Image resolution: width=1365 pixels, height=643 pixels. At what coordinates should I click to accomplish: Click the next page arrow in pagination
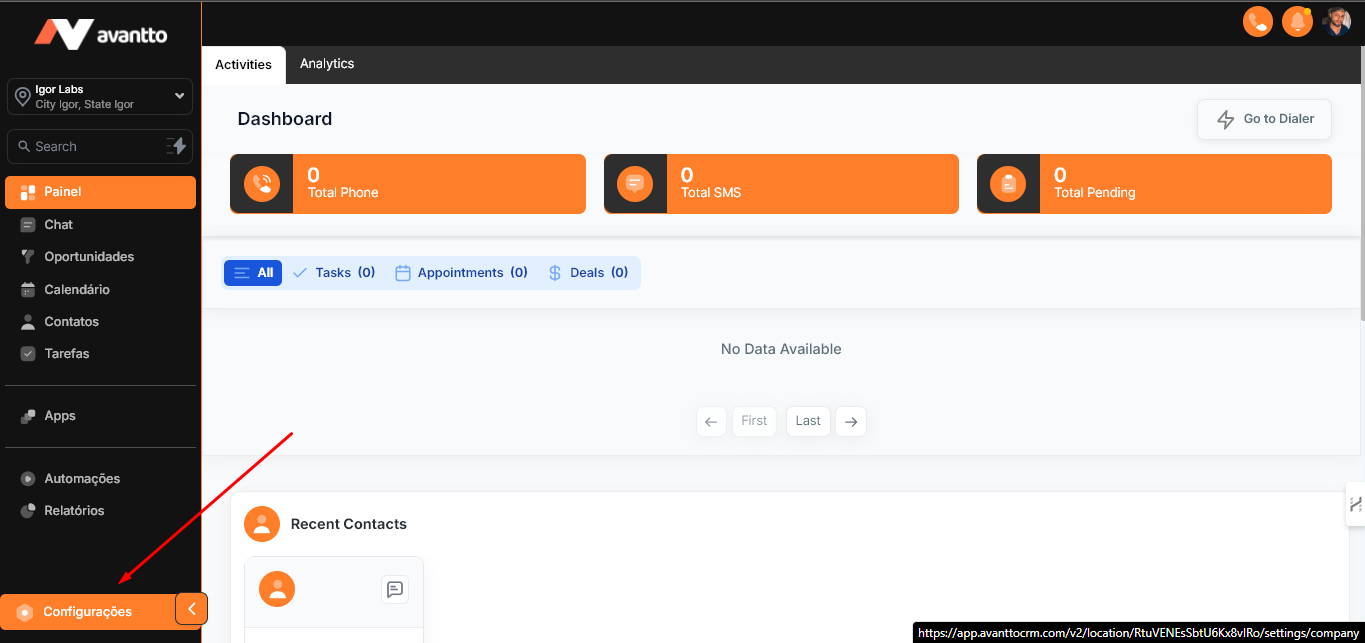[851, 421]
